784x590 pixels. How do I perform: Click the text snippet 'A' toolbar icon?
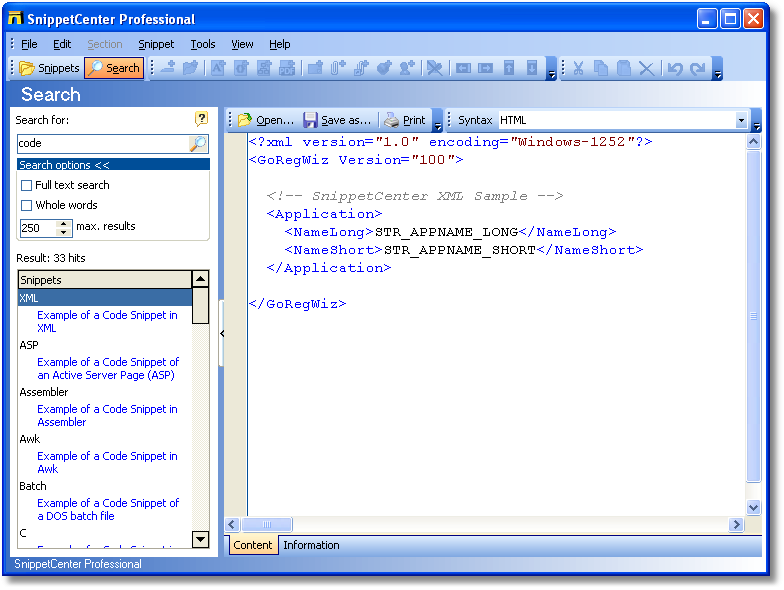point(218,68)
